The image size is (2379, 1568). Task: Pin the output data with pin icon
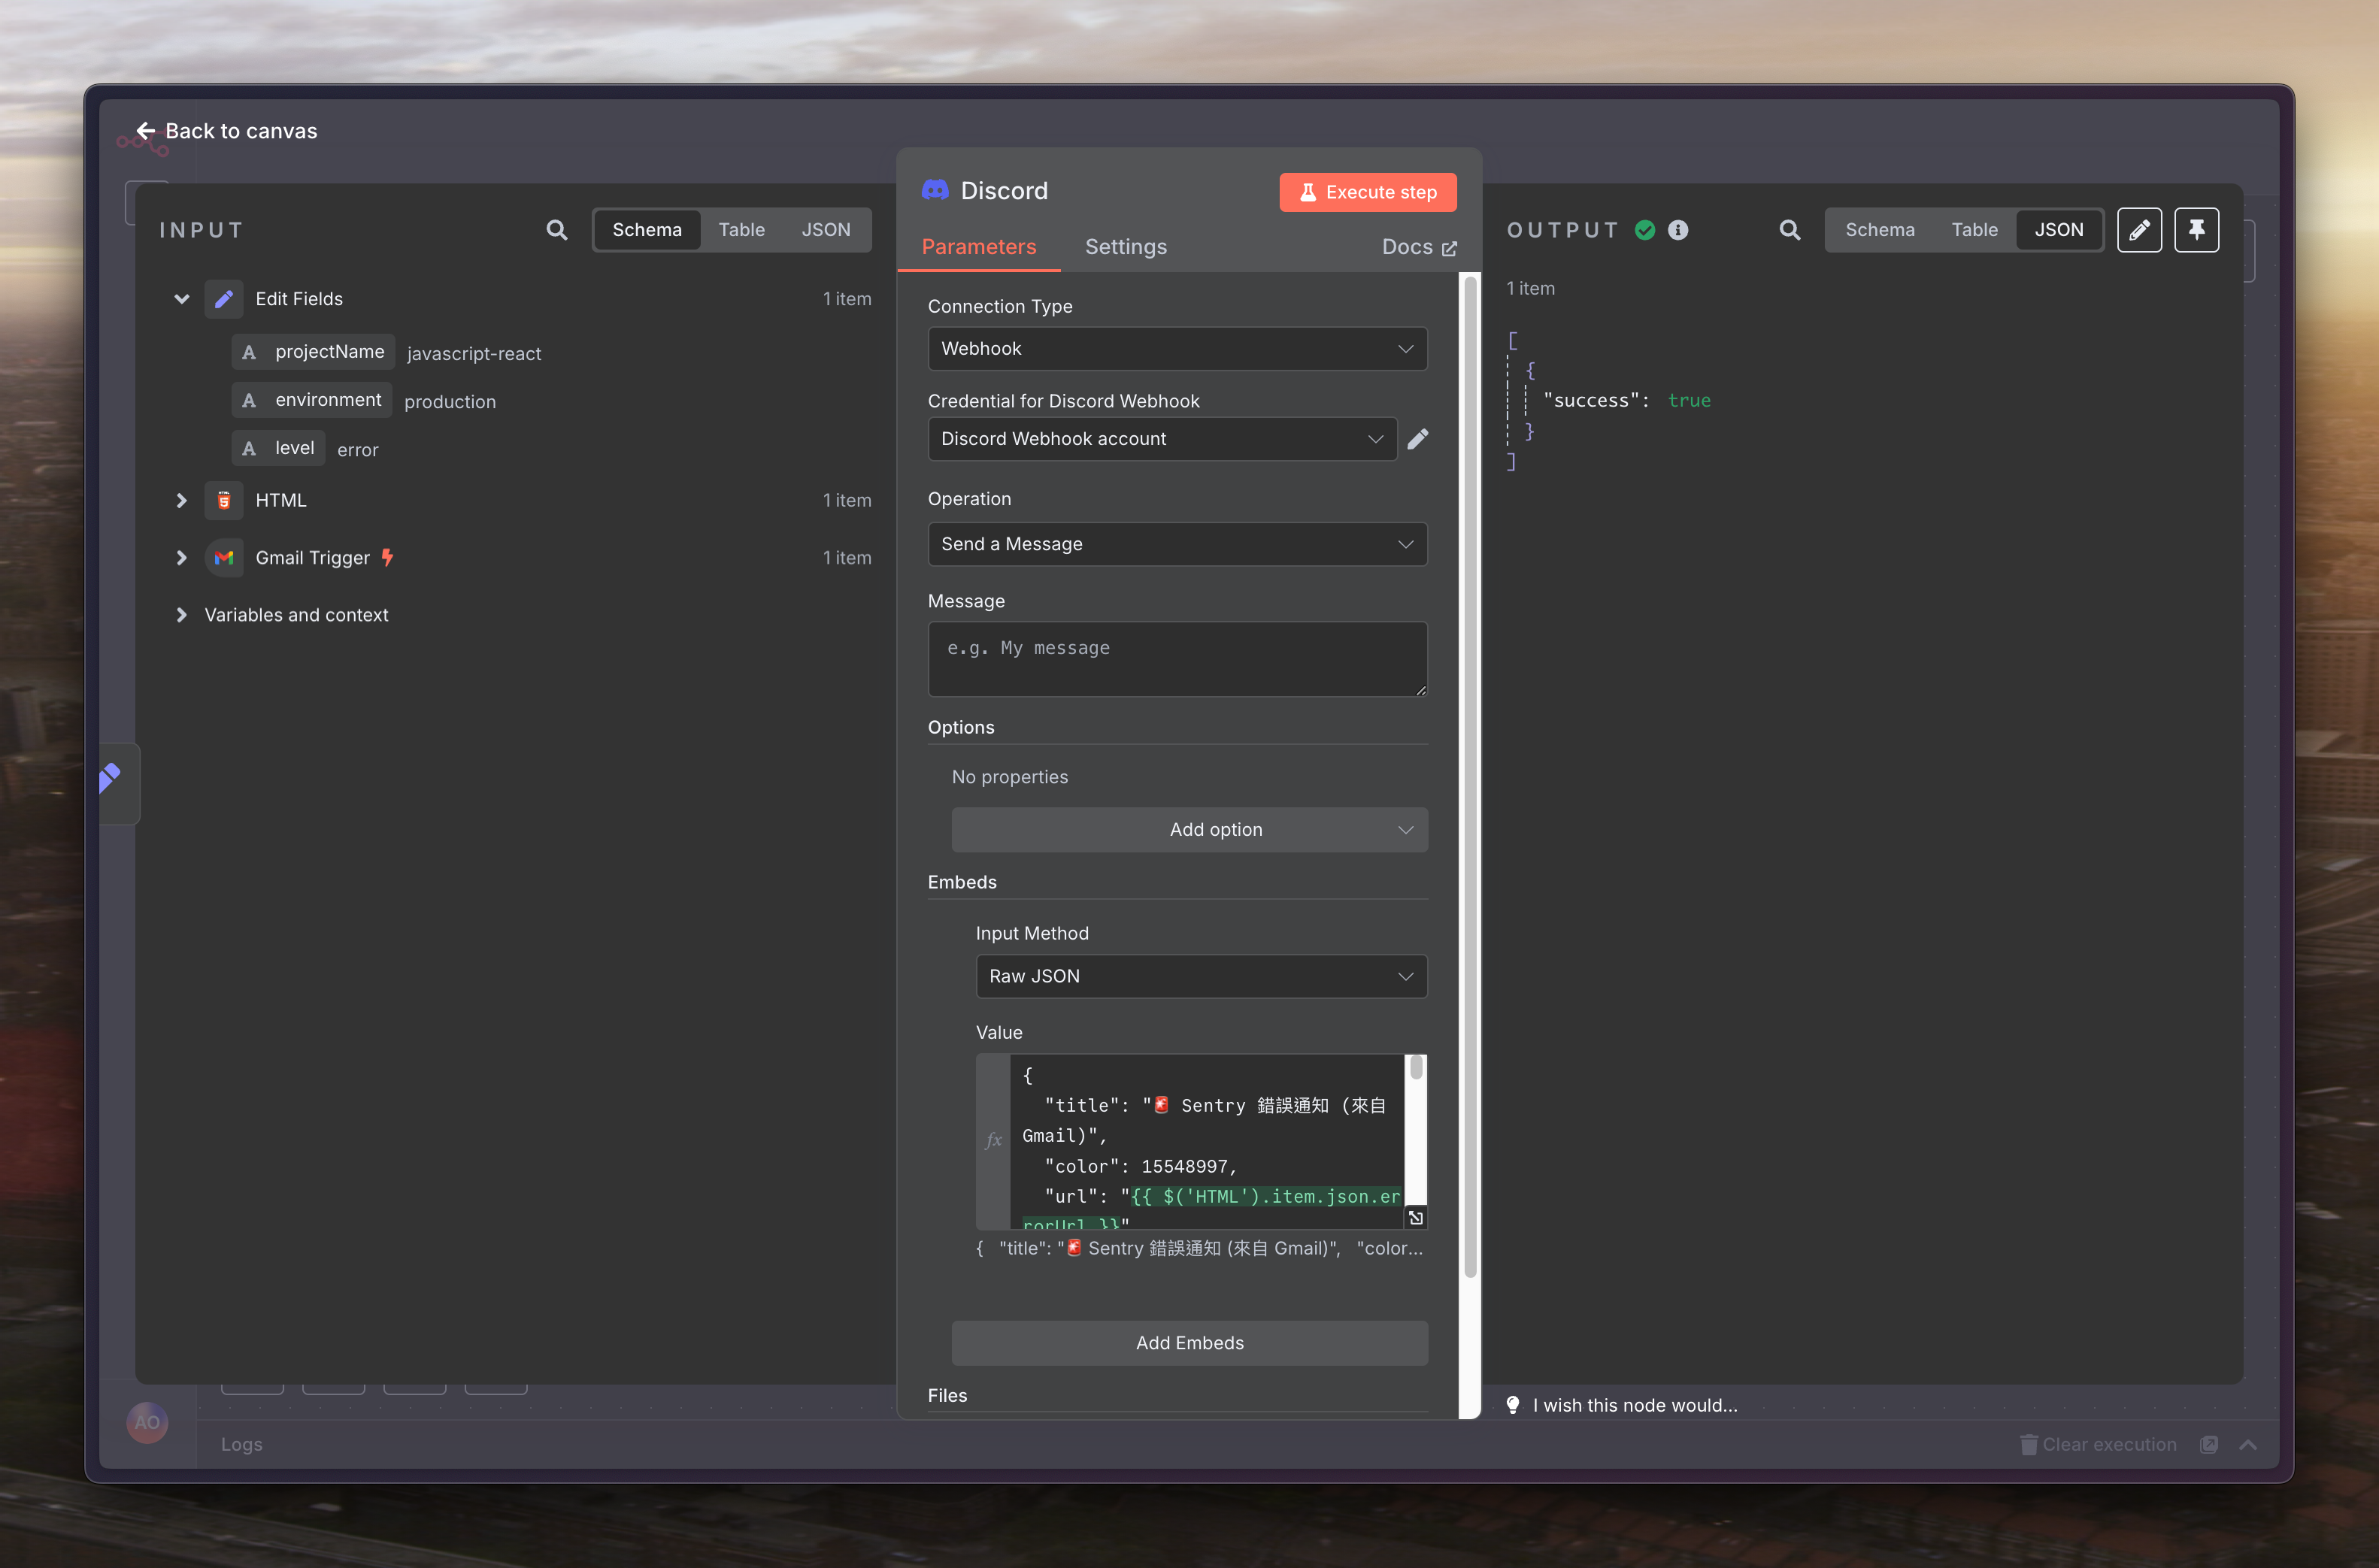point(2196,230)
